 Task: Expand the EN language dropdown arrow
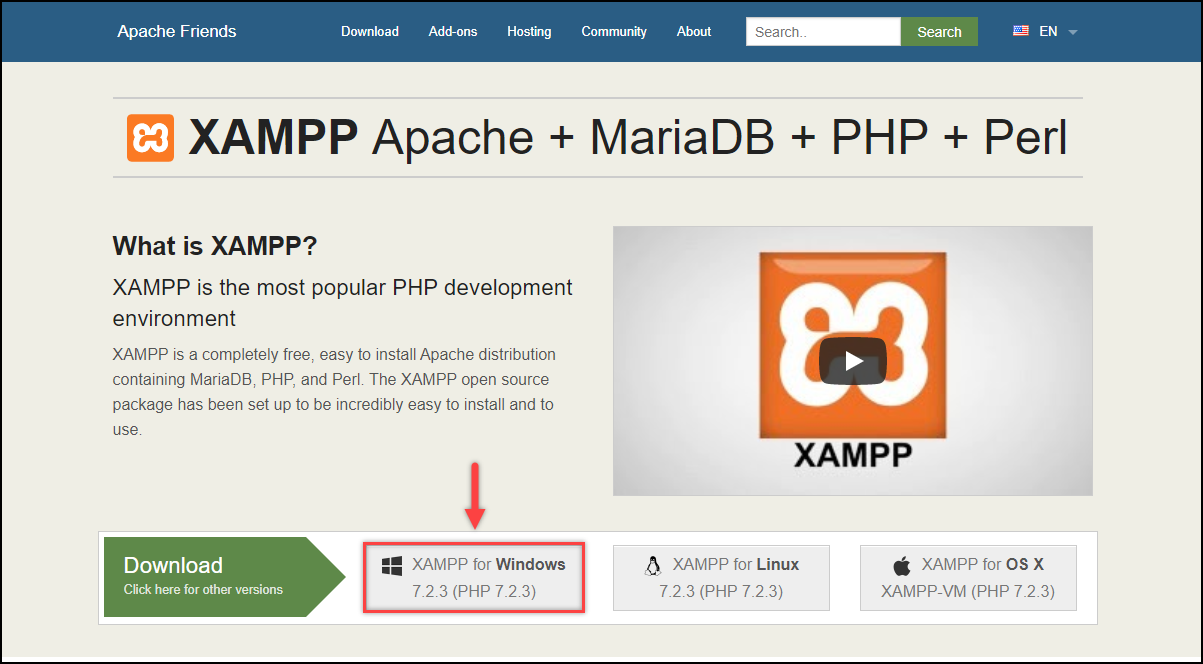pyautogui.click(x=1073, y=32)
